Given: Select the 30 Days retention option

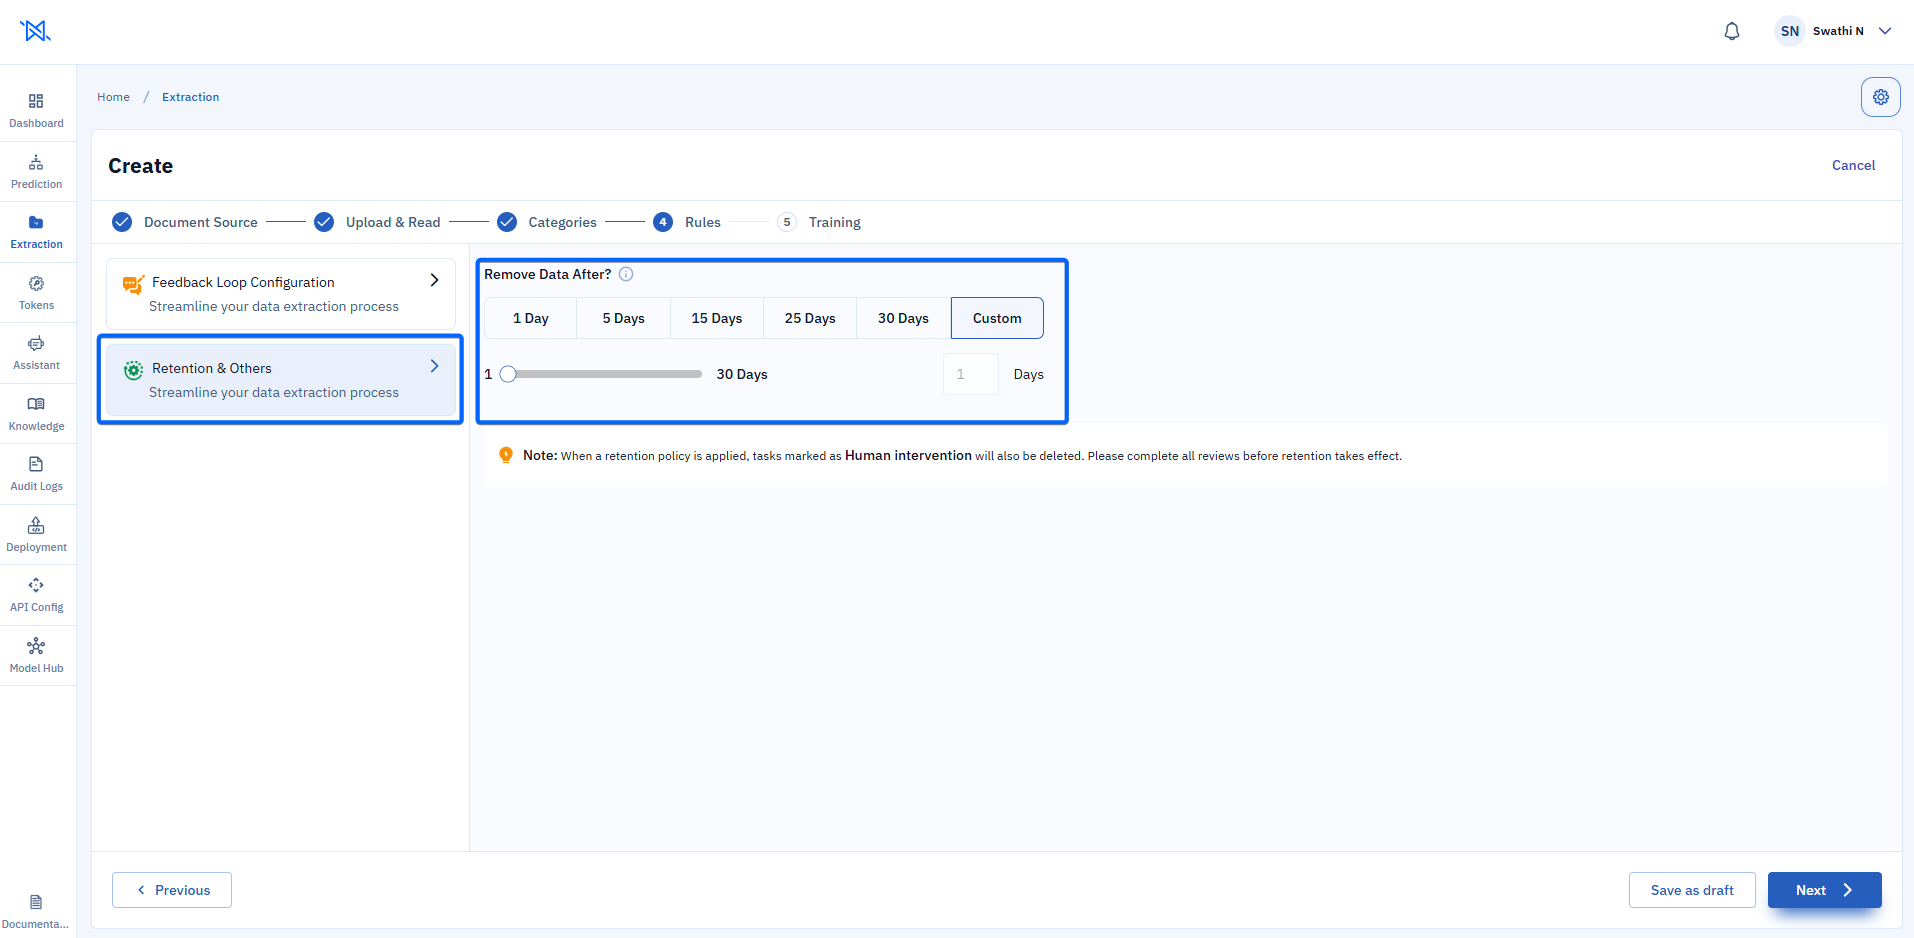Looking at the screenshot, I should pyautogui.click(x=903, y=318).
